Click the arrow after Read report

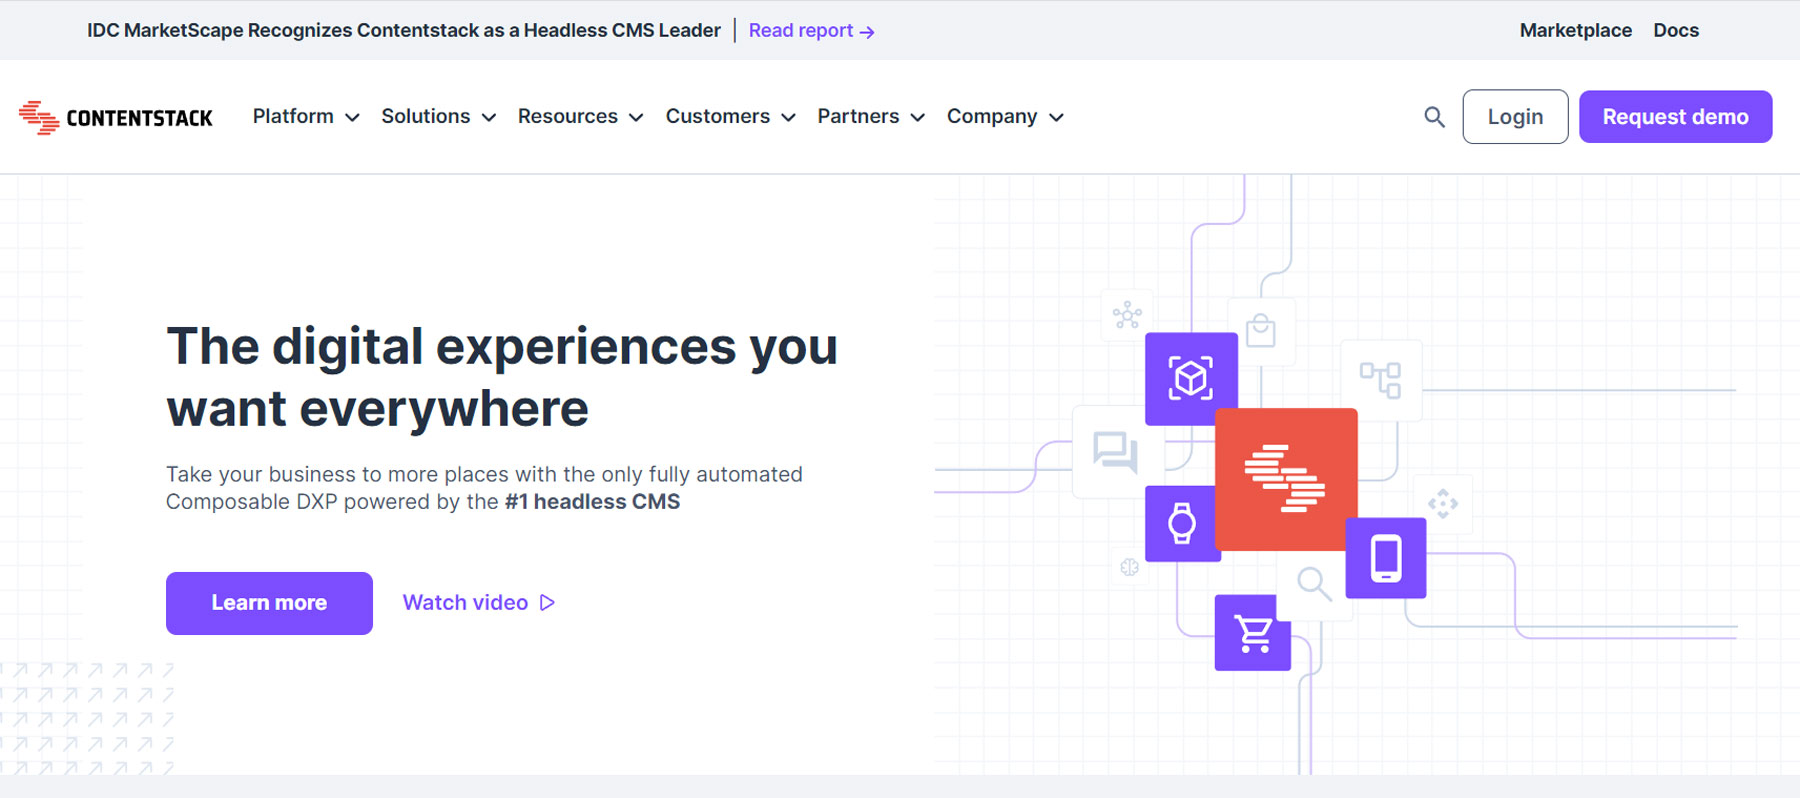pos(867,32)
